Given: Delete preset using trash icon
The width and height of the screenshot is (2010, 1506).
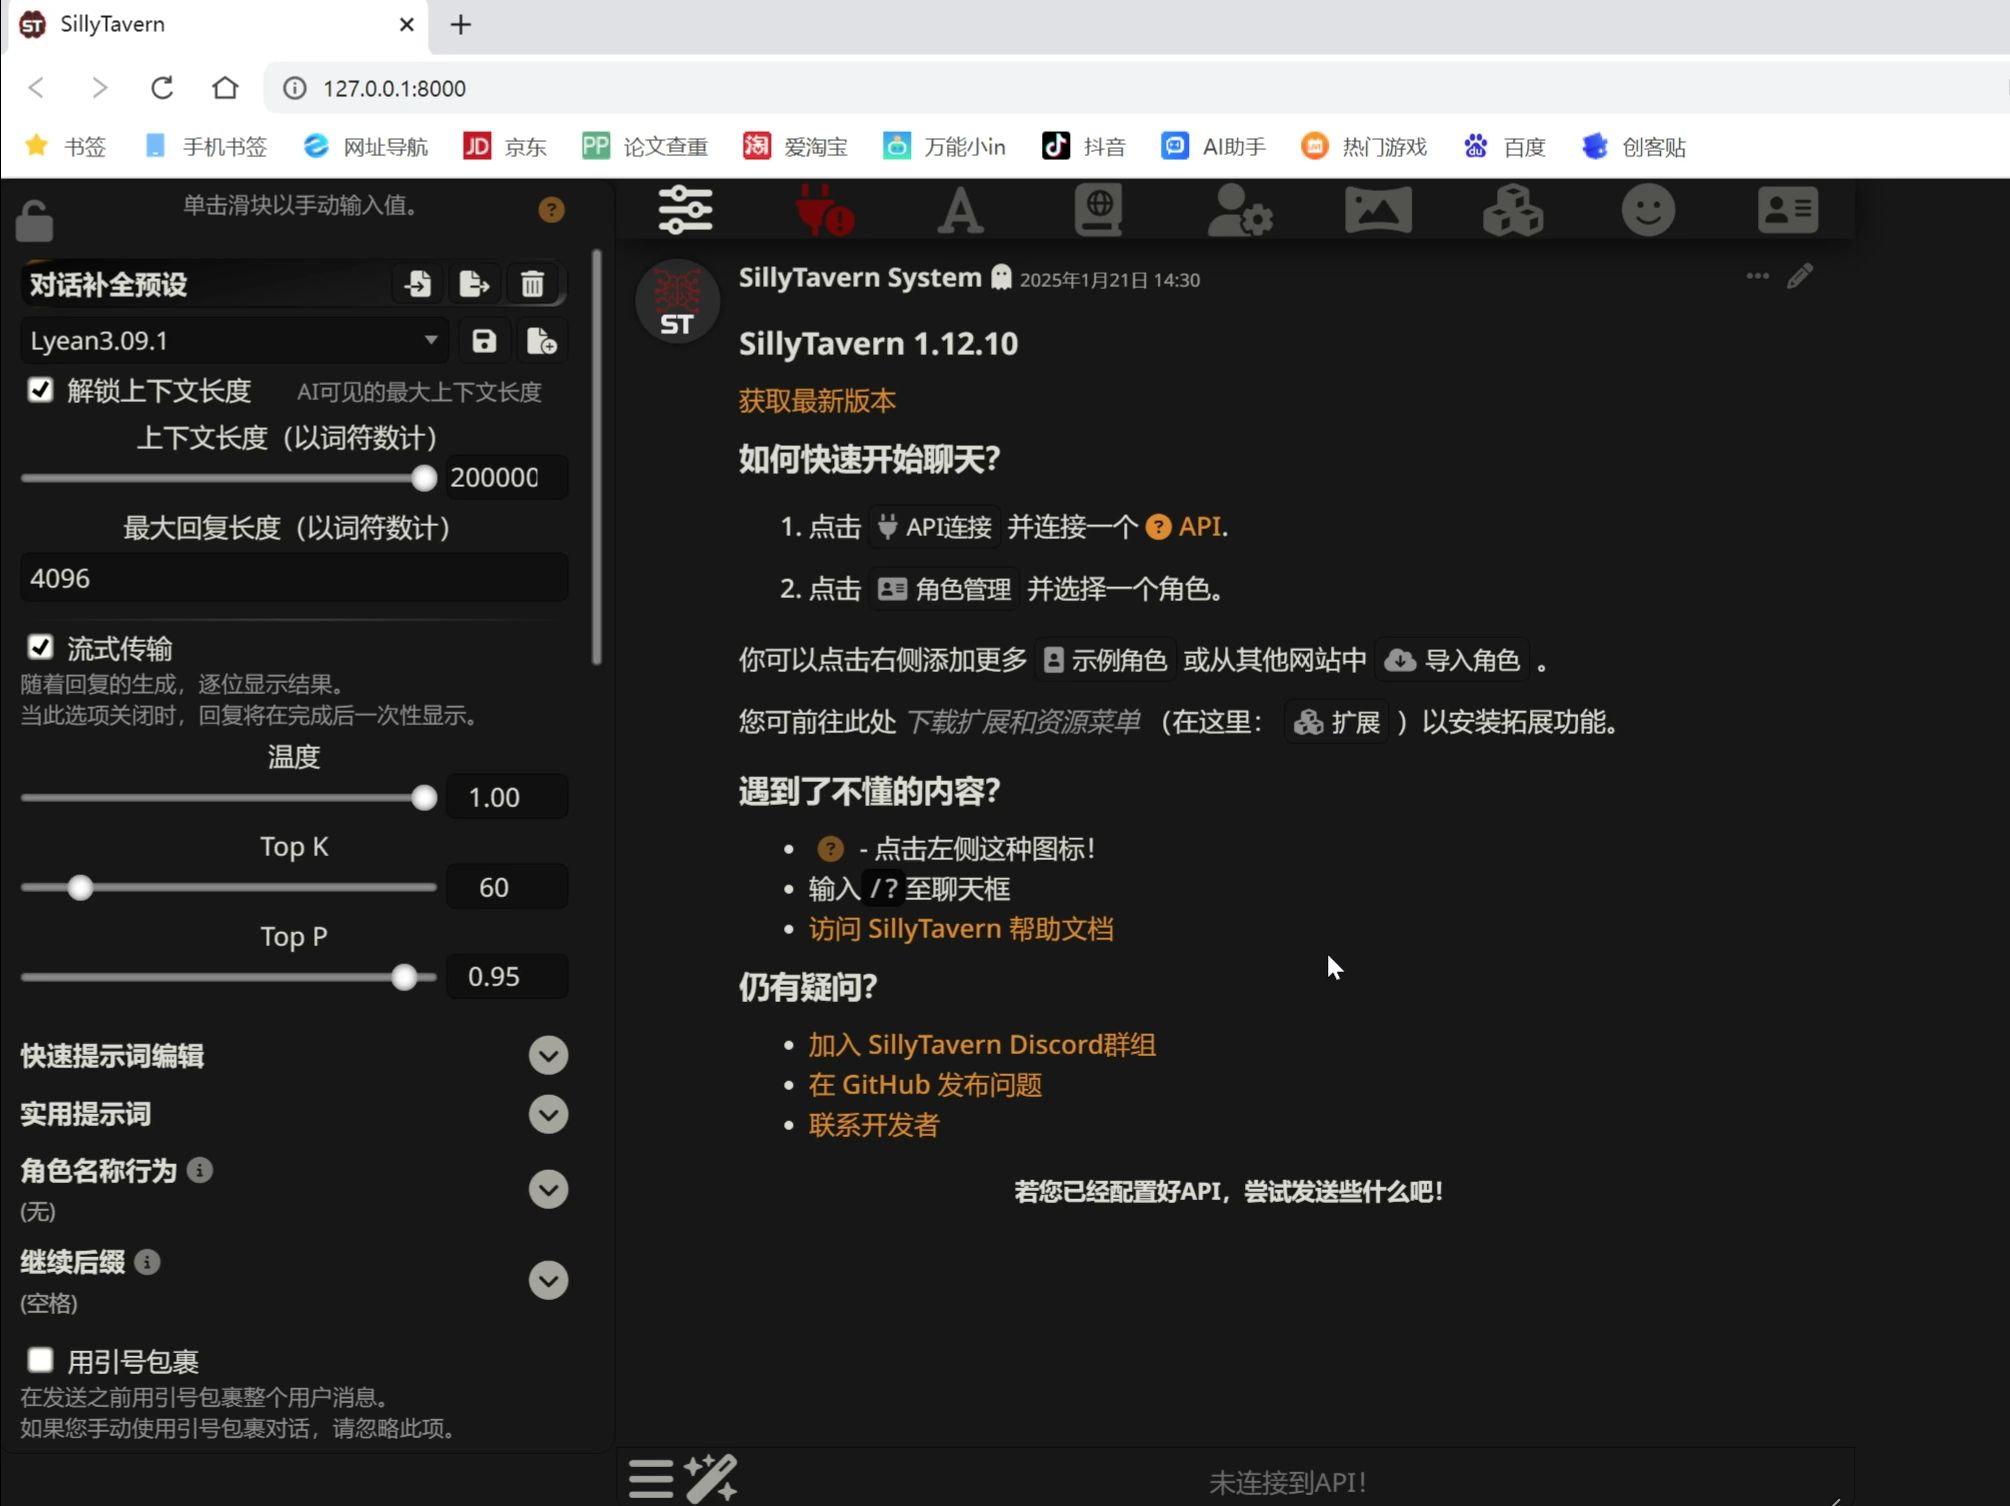Looking at the screenshot, I should pos(532,285).
